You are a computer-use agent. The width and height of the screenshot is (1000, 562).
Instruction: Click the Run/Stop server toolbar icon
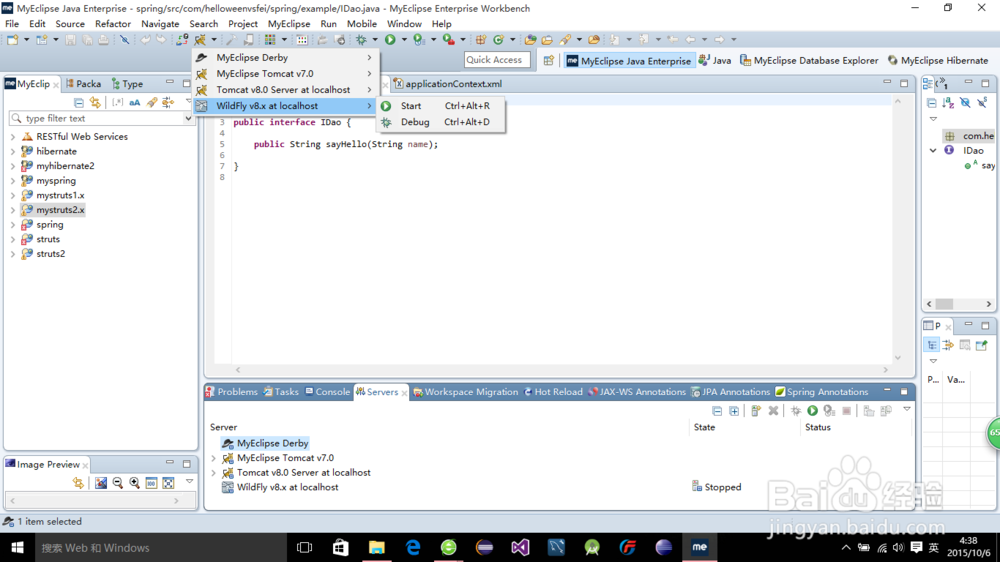pos(200,40)
